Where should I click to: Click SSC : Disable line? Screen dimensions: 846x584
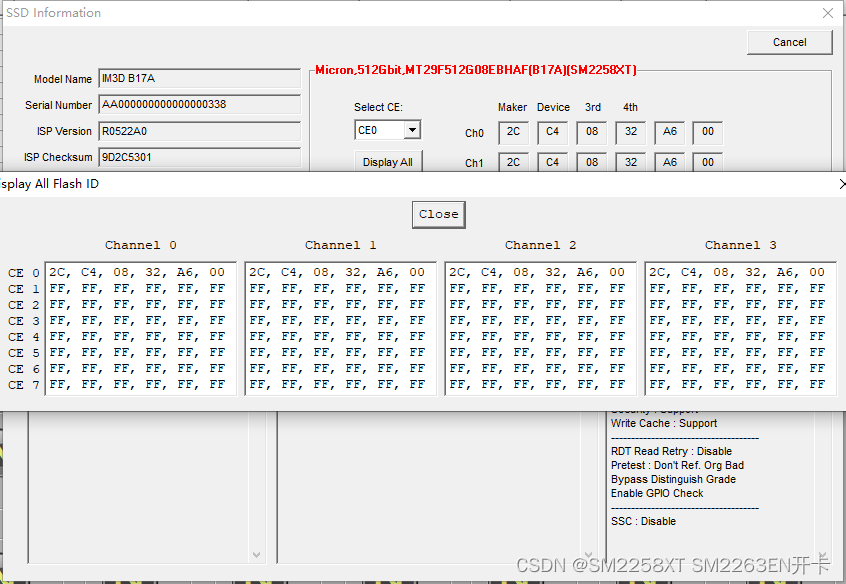coord(643,522)
